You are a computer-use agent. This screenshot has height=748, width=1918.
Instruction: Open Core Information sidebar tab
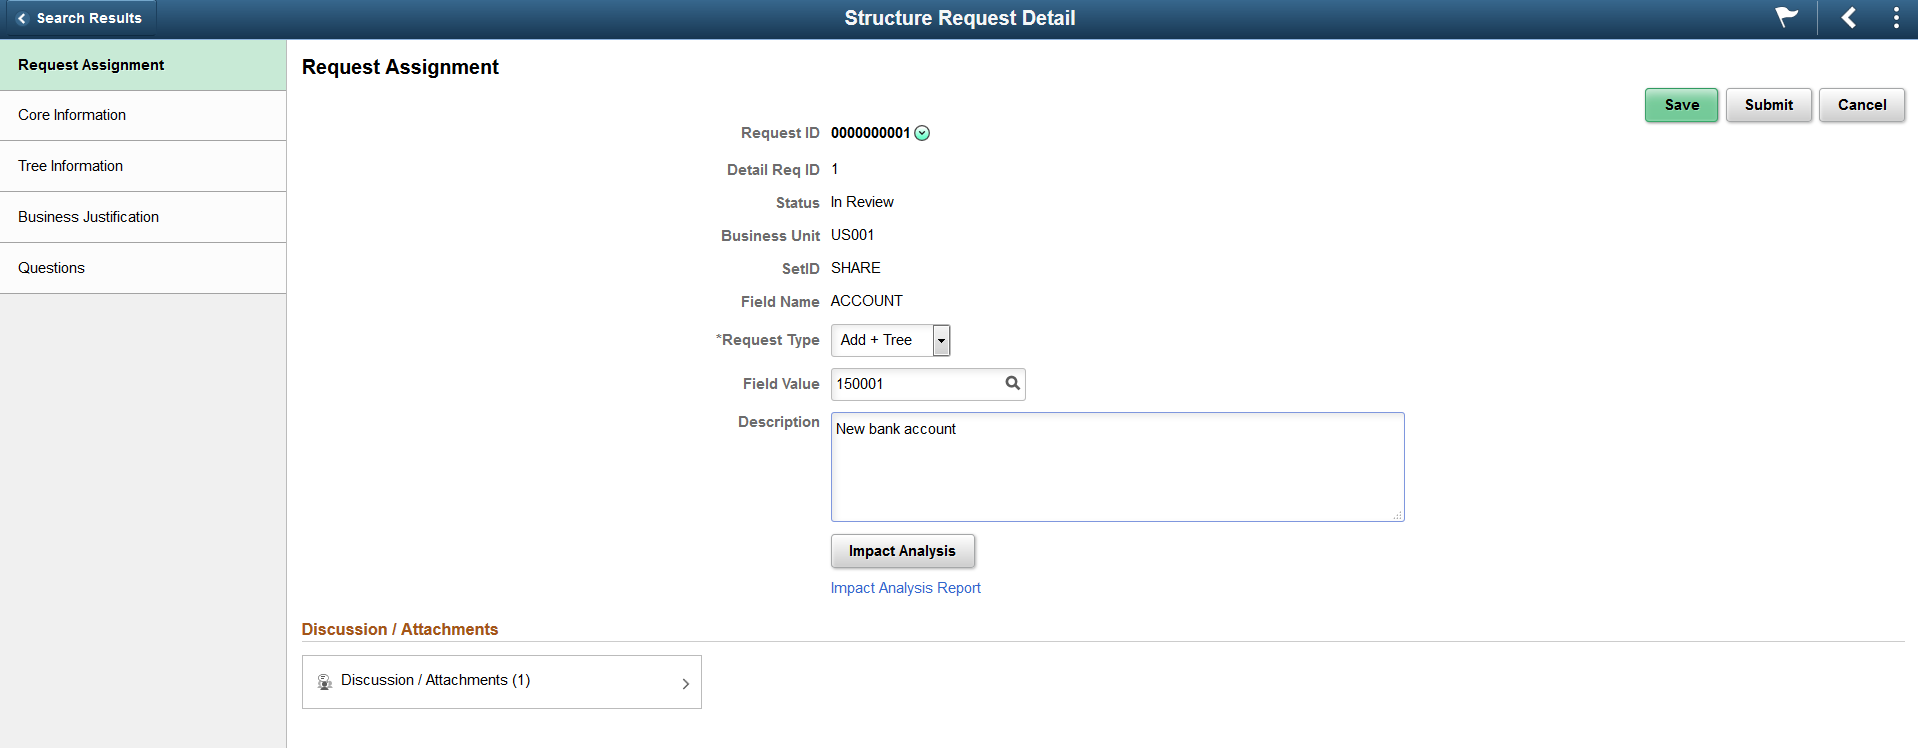point(143,115)
